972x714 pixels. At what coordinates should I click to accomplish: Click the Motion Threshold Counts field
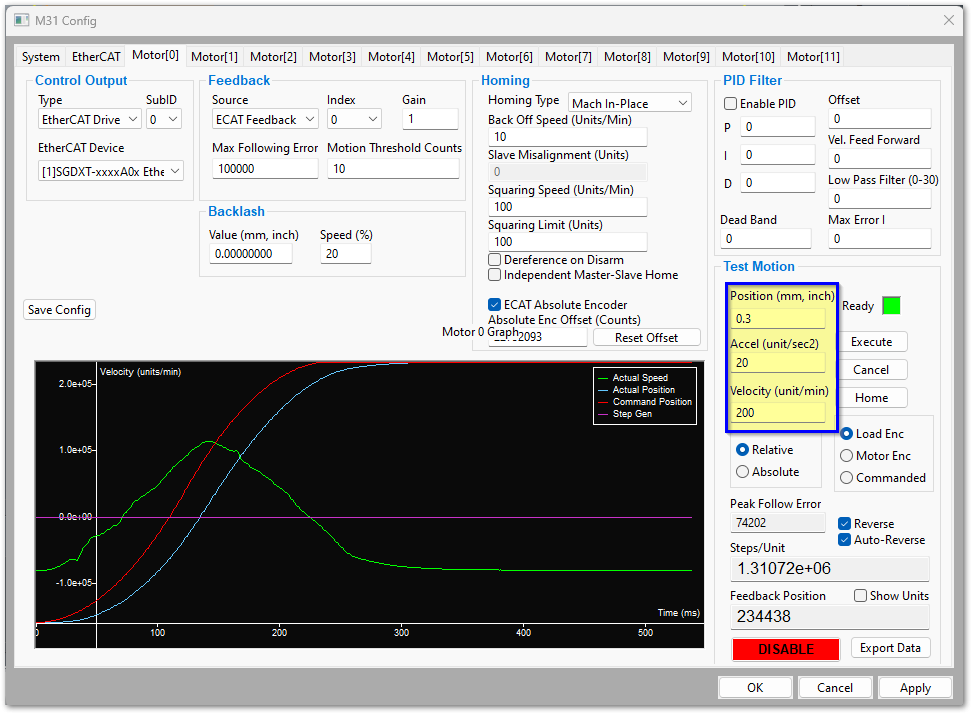click(393, 169)
